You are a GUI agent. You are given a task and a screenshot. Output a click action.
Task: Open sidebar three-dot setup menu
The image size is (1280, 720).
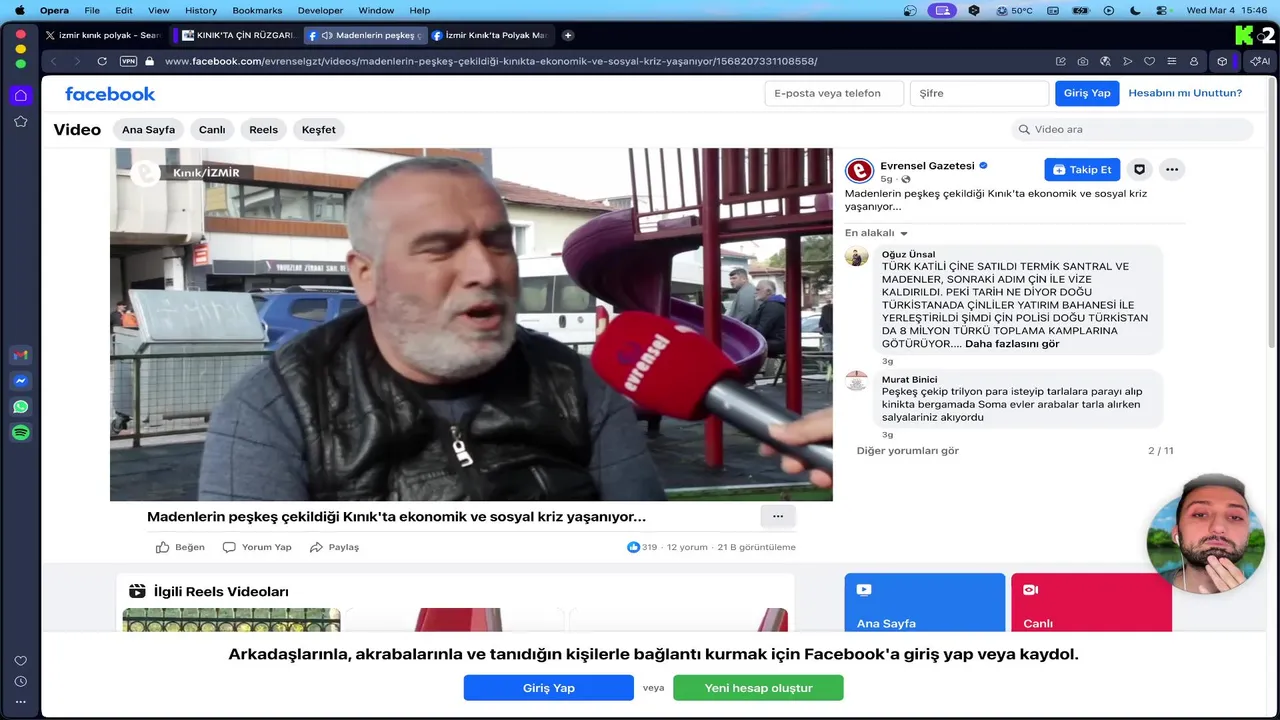coord(20,702)
